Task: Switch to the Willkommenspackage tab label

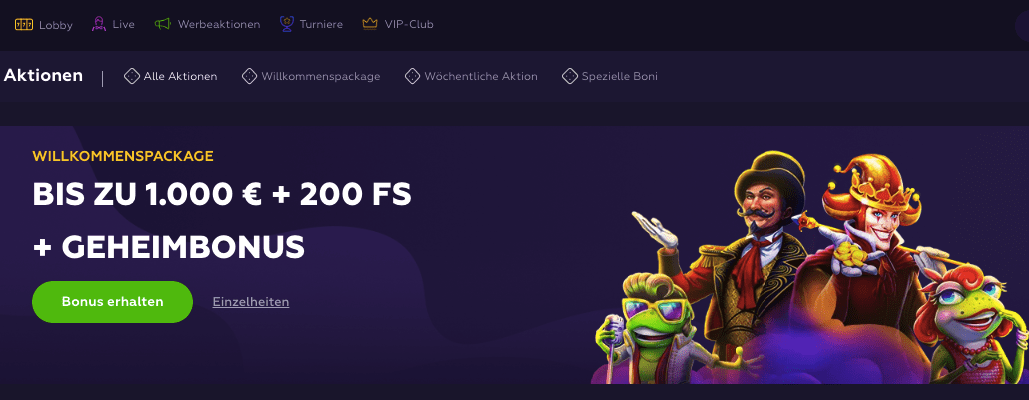Action: point(320,76)
